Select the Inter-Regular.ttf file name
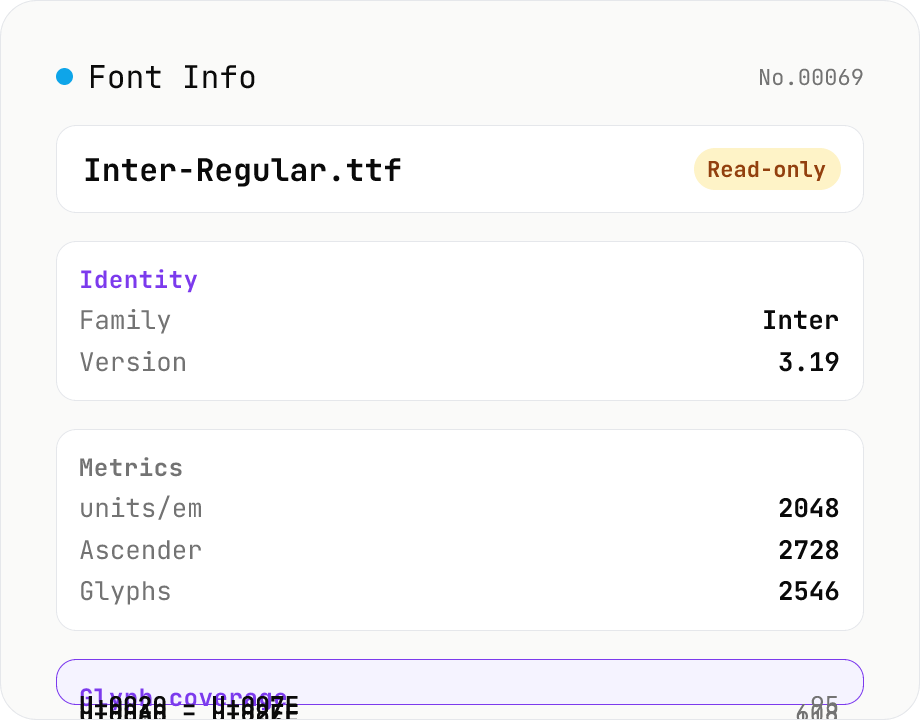Viewport: 920px width, 720px height. coord(242,170)
